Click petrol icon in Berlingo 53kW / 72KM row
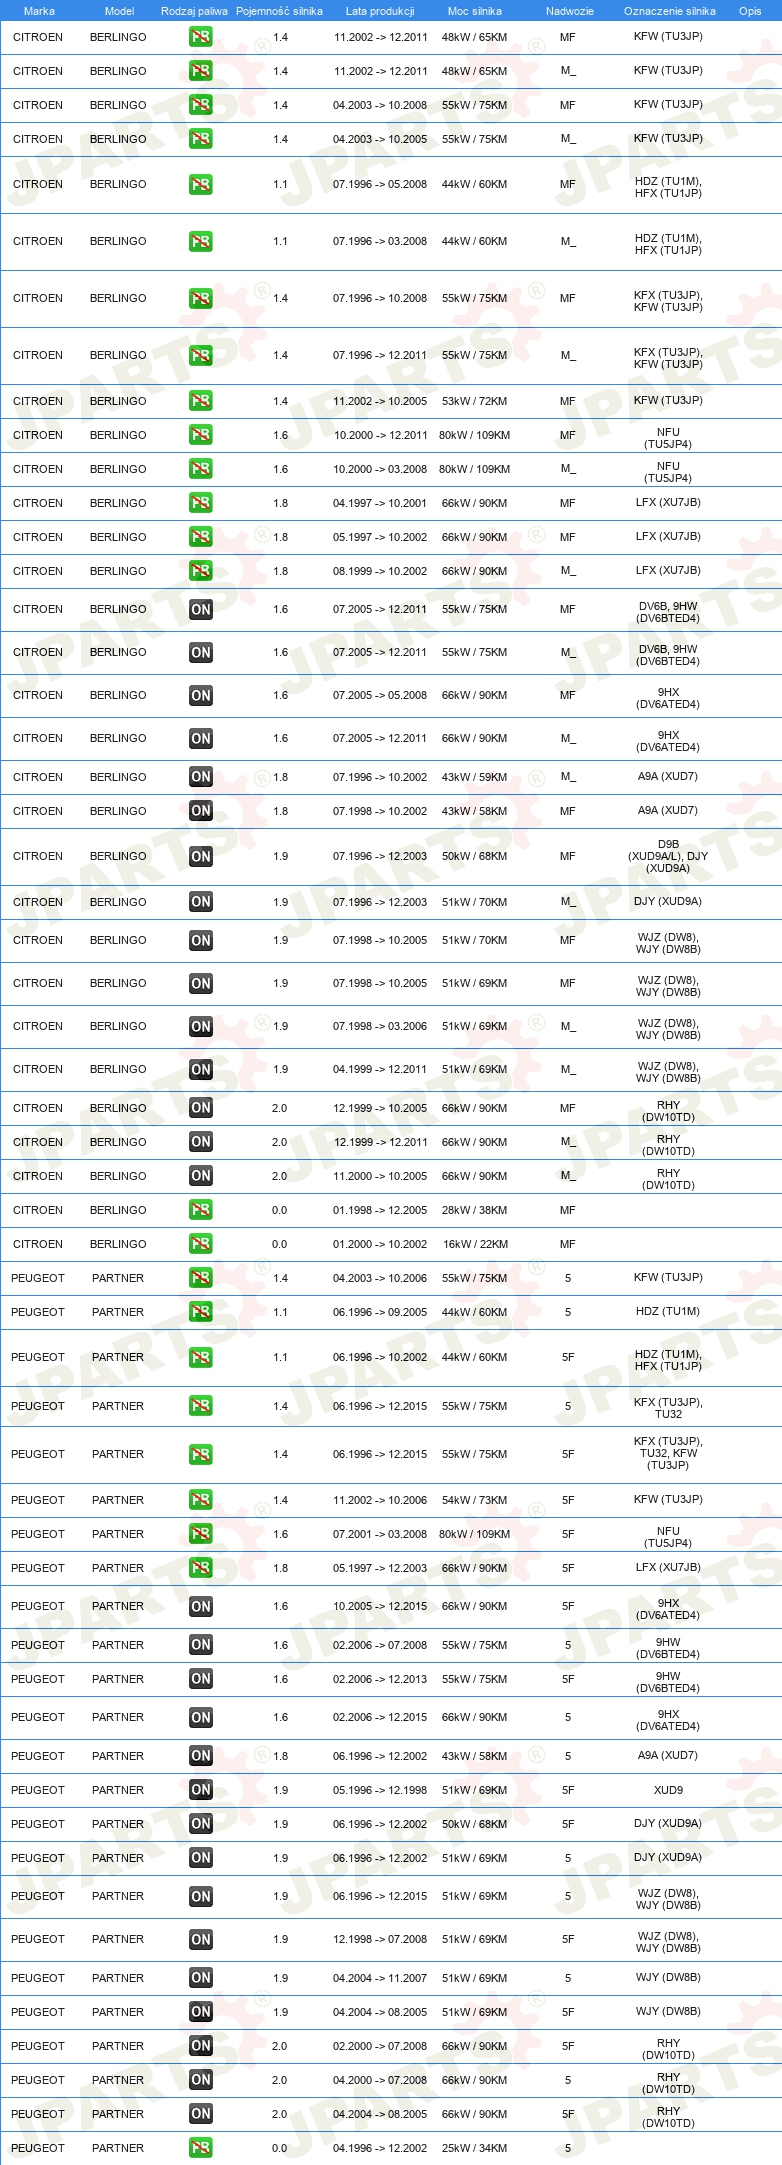 click(201, 401)
